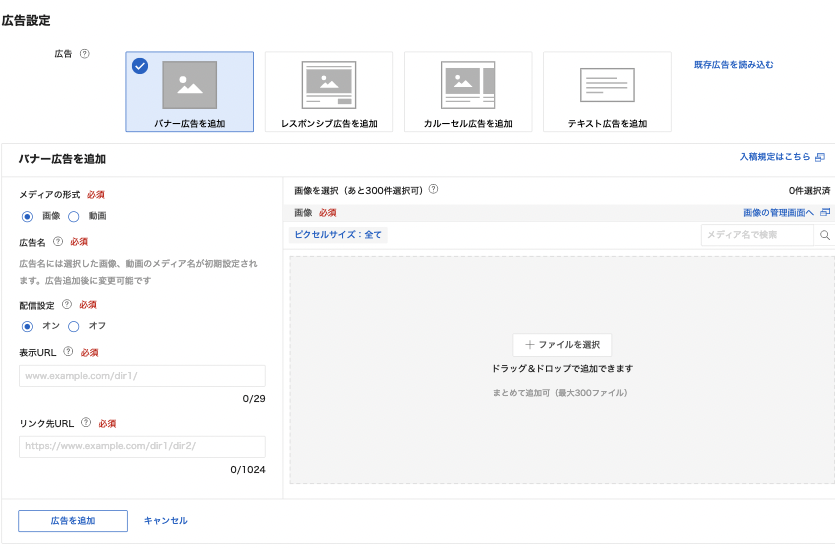Click the キャンセル link
The width and height of the screenshot is (835, 549).
(166, 521)
